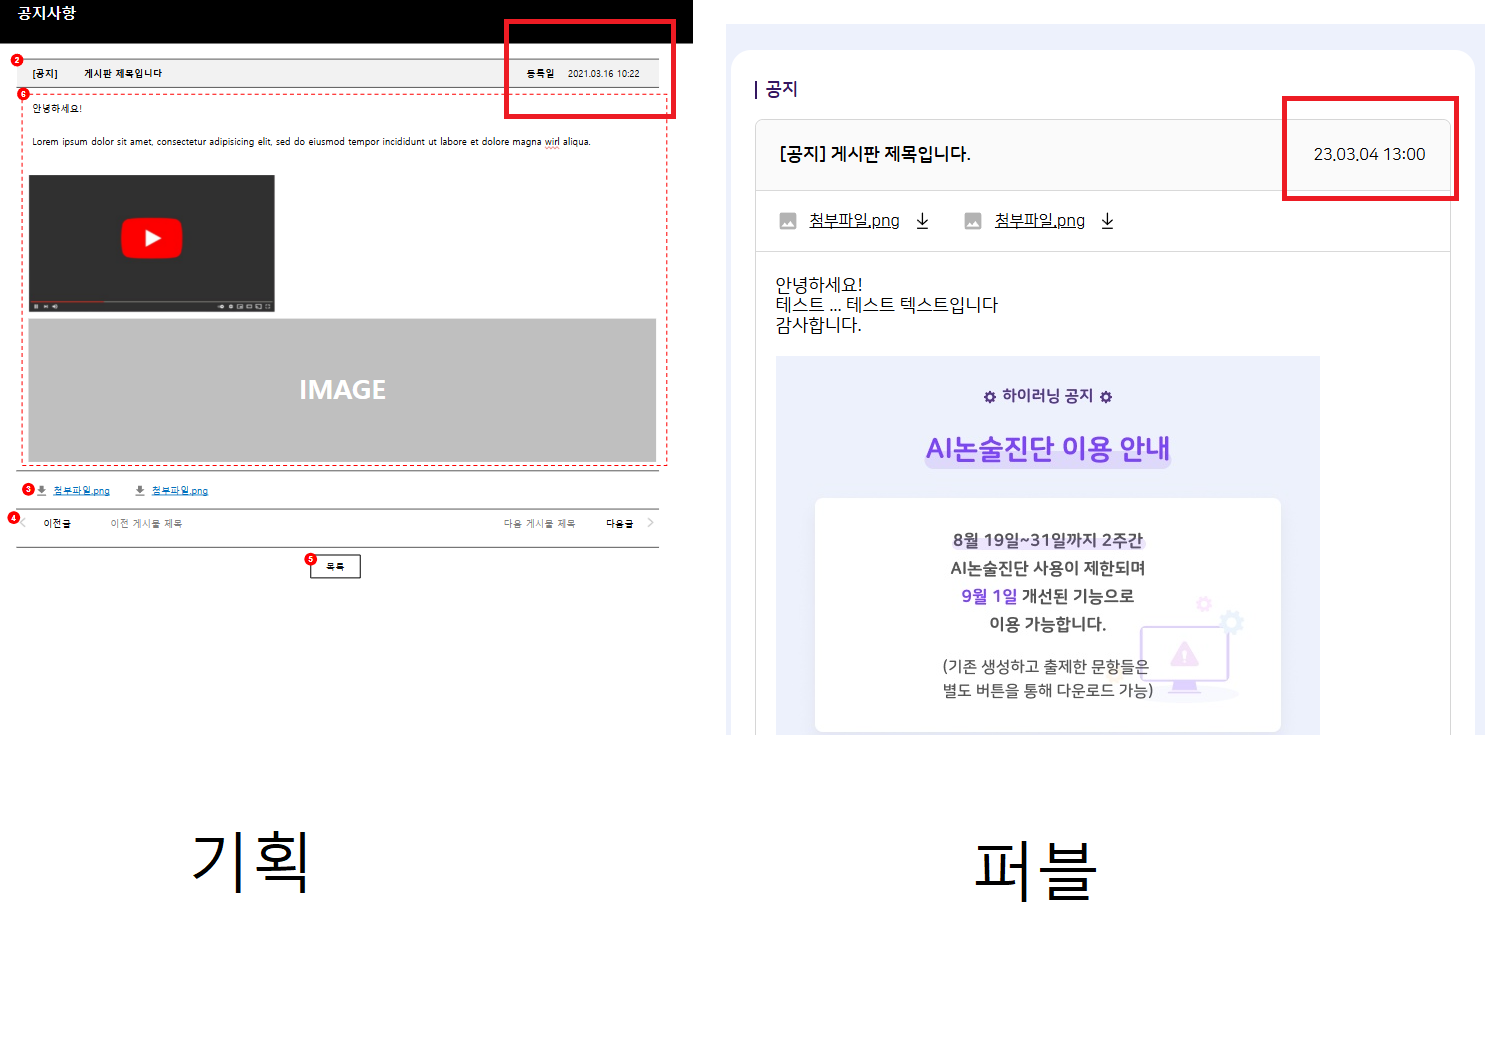
Task: Click the red YouTube play button
Action: [x=151, y=238]
